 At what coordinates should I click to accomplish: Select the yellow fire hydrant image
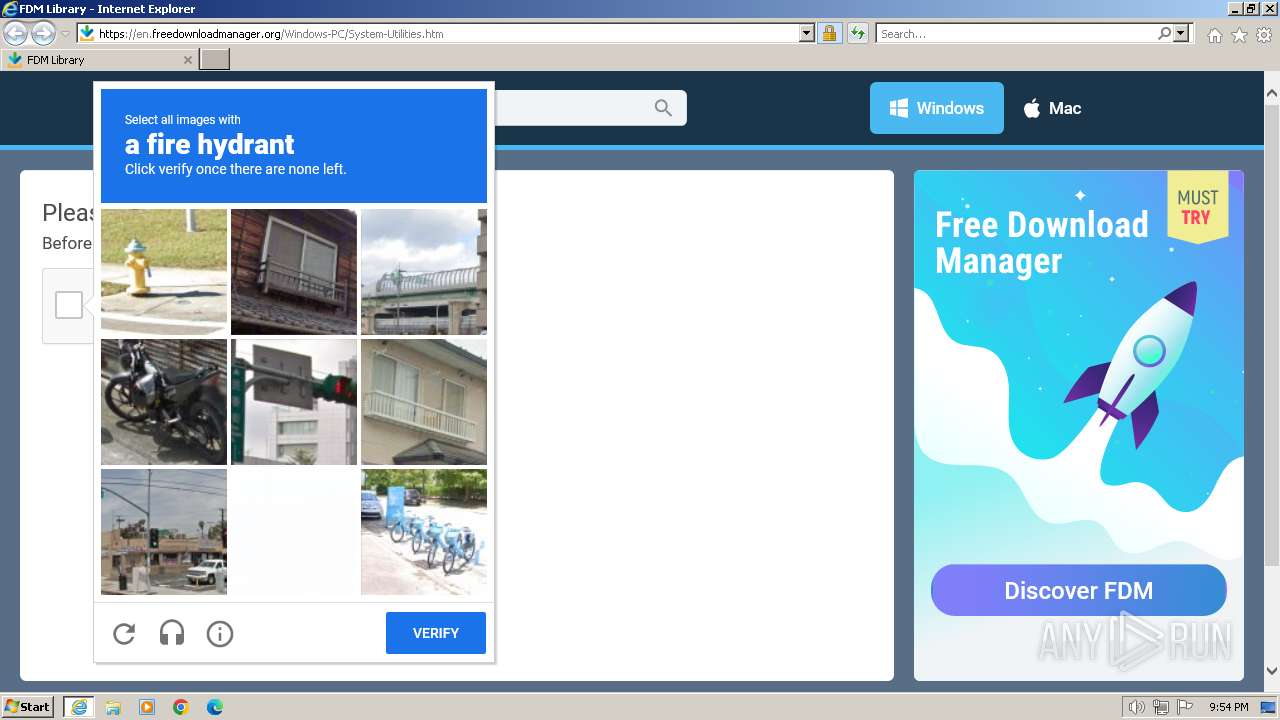pyautogui.click(x=164, y=272)
